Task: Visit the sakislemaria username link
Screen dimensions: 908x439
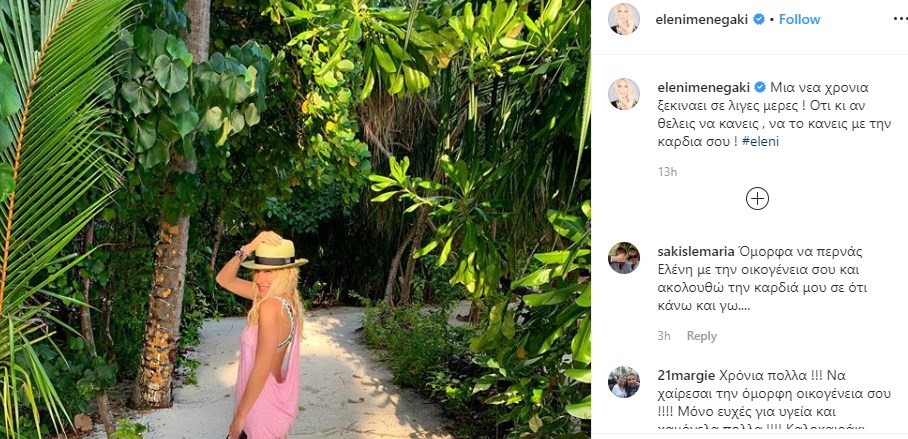Action: tap(697, 250)
